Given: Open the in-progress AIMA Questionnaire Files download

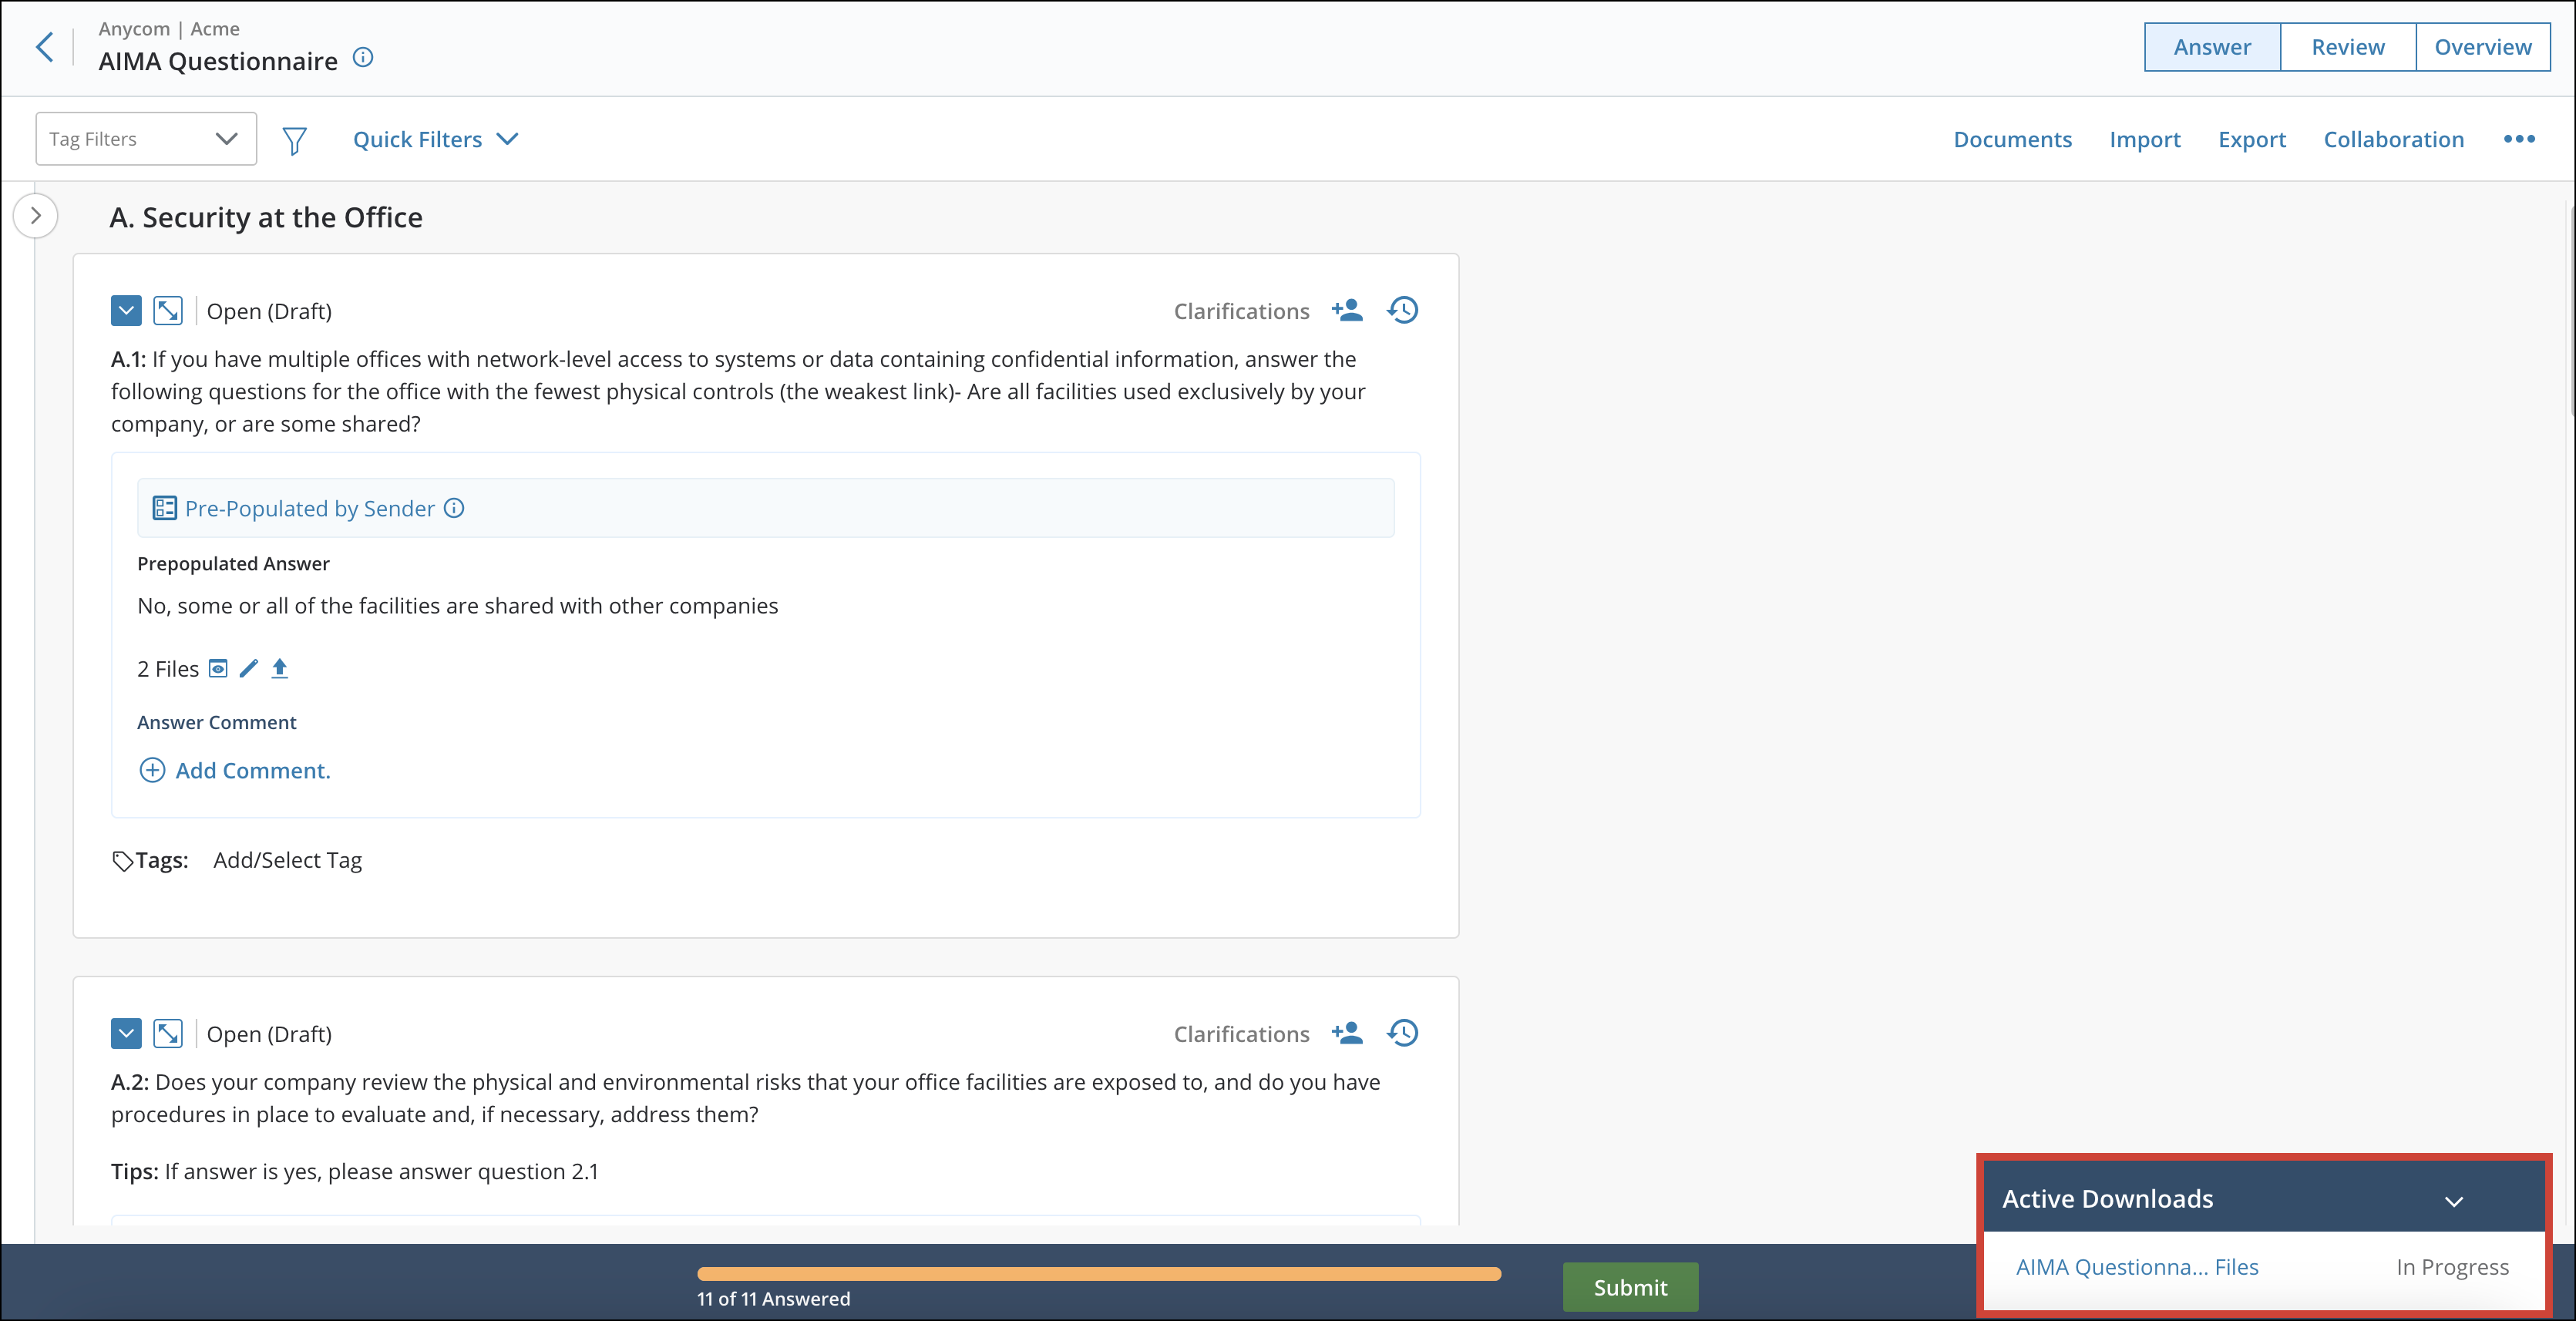Looking at the screenshot, I should pyautogui.click(x=2137, y=1267).
